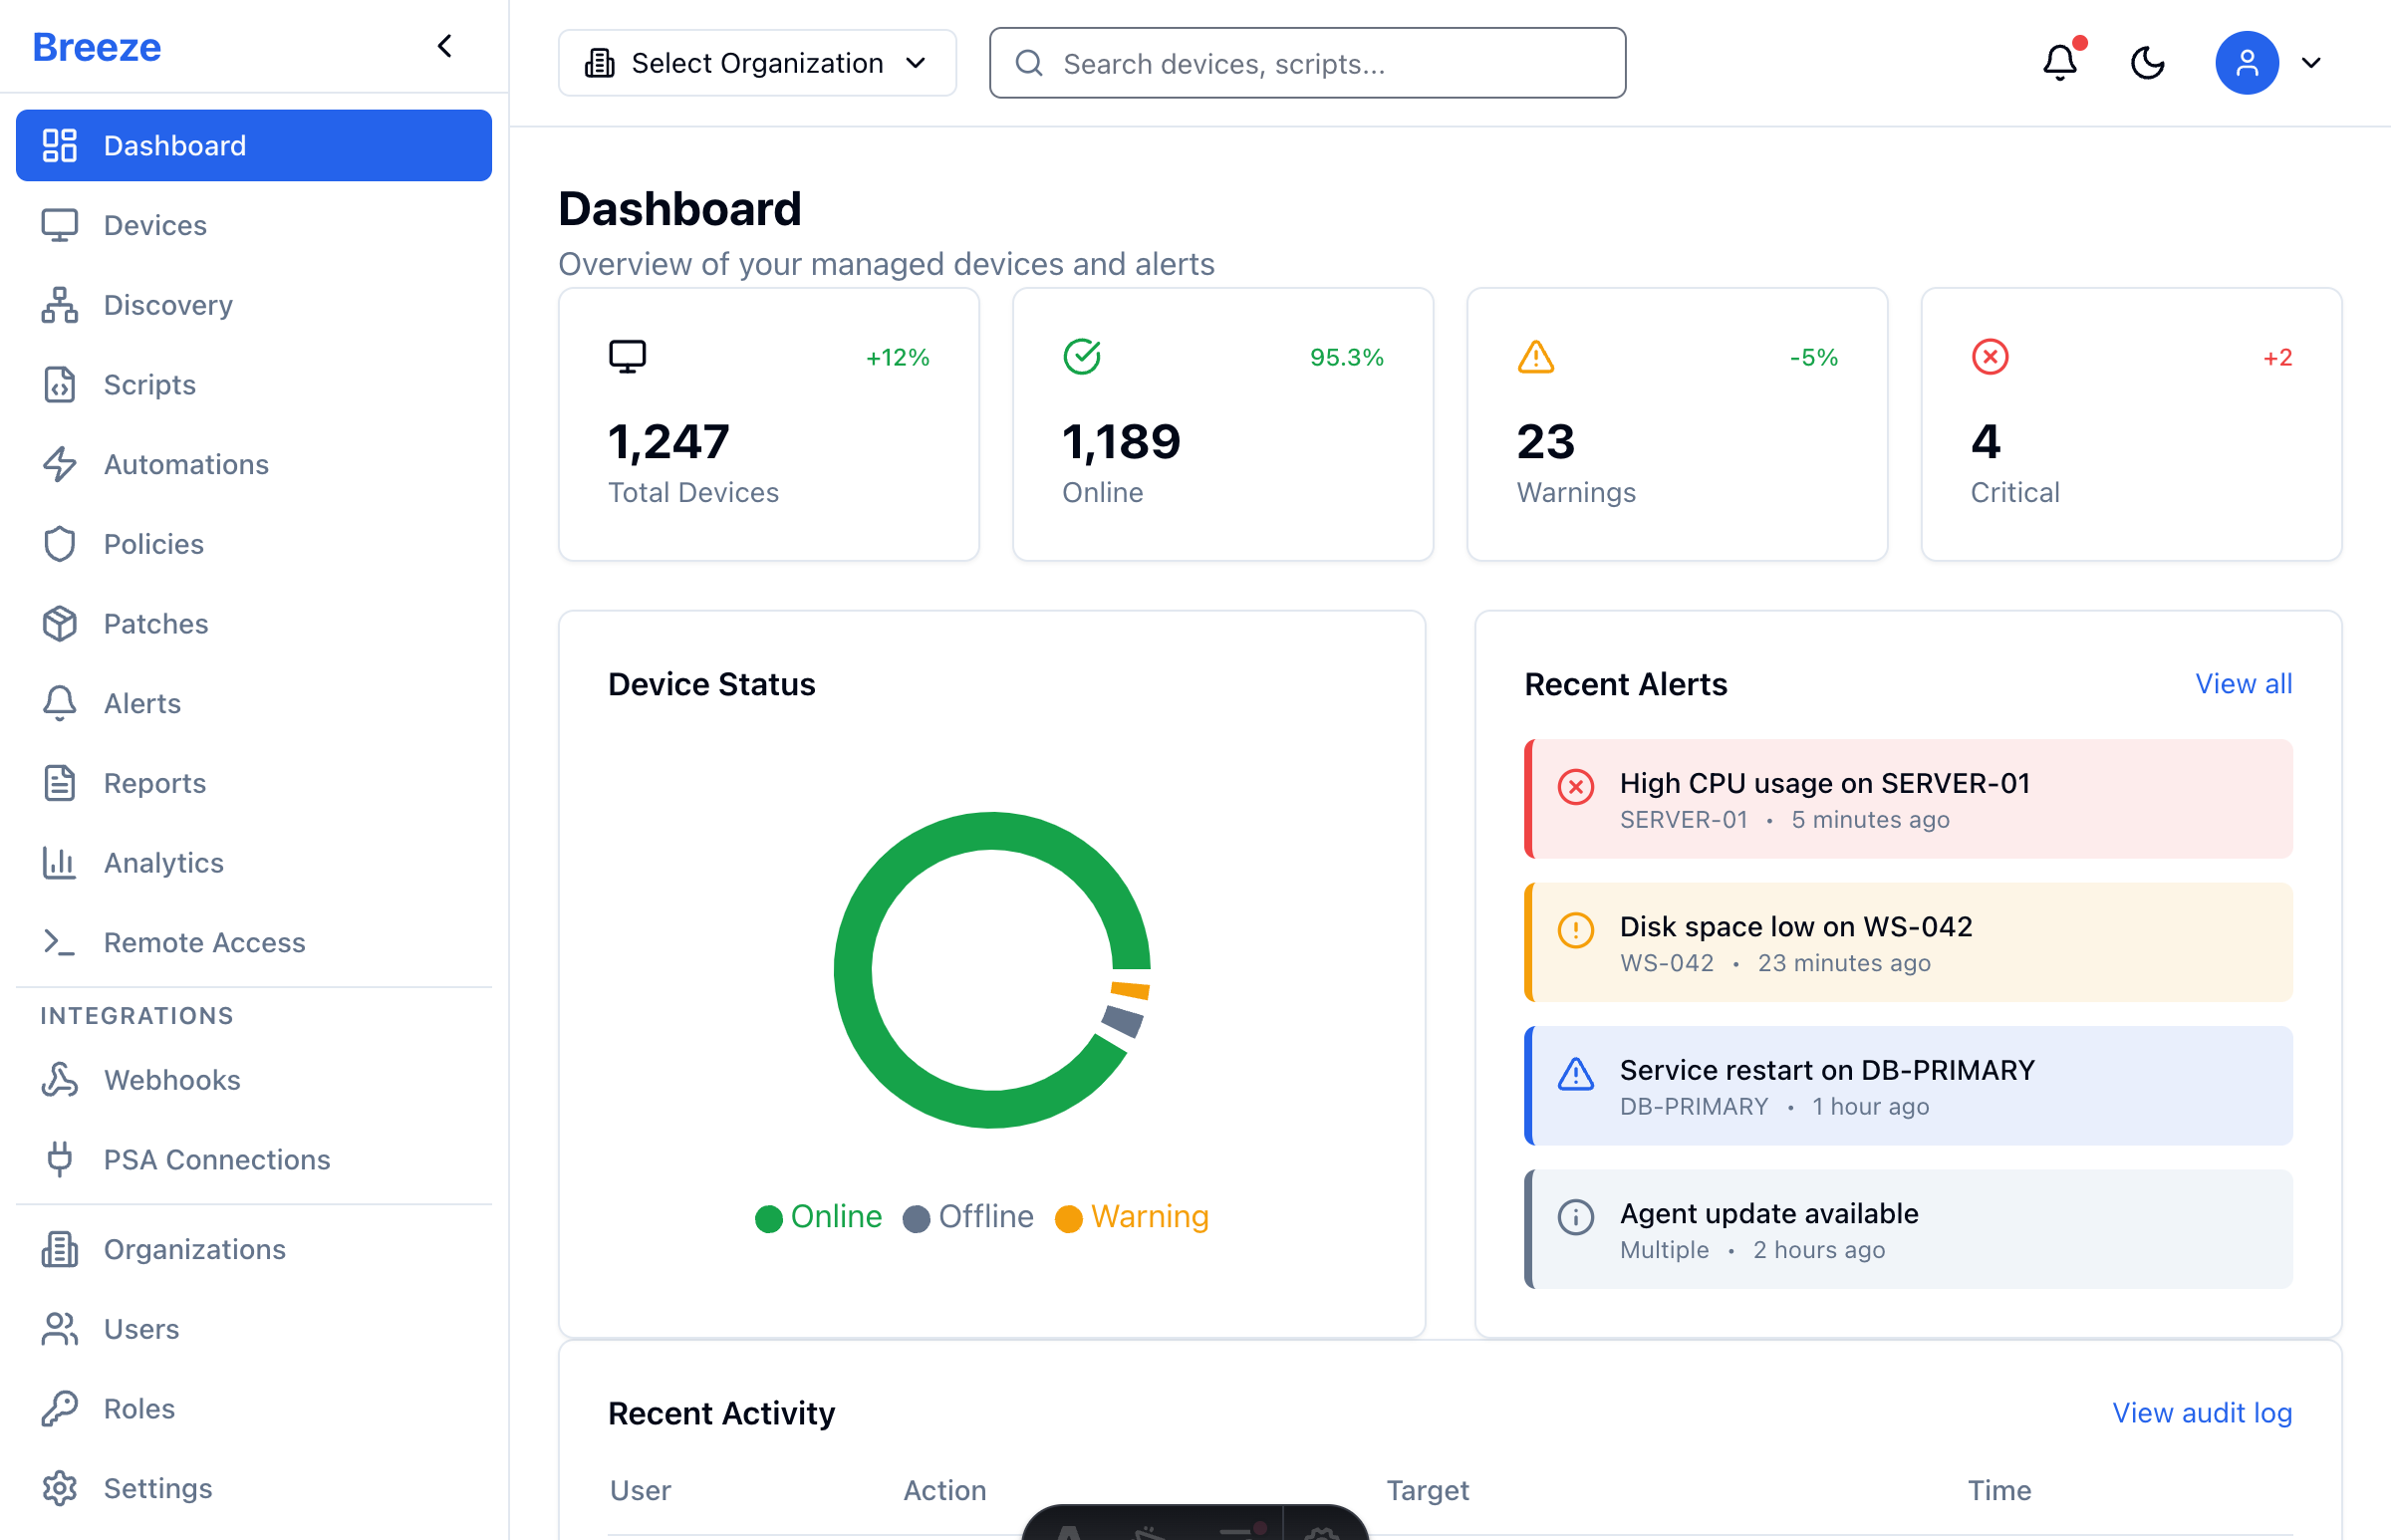Viewport: 2391px width, 1540px height.
Task: Open the audit log via View audit log
Action: 2202,1413
